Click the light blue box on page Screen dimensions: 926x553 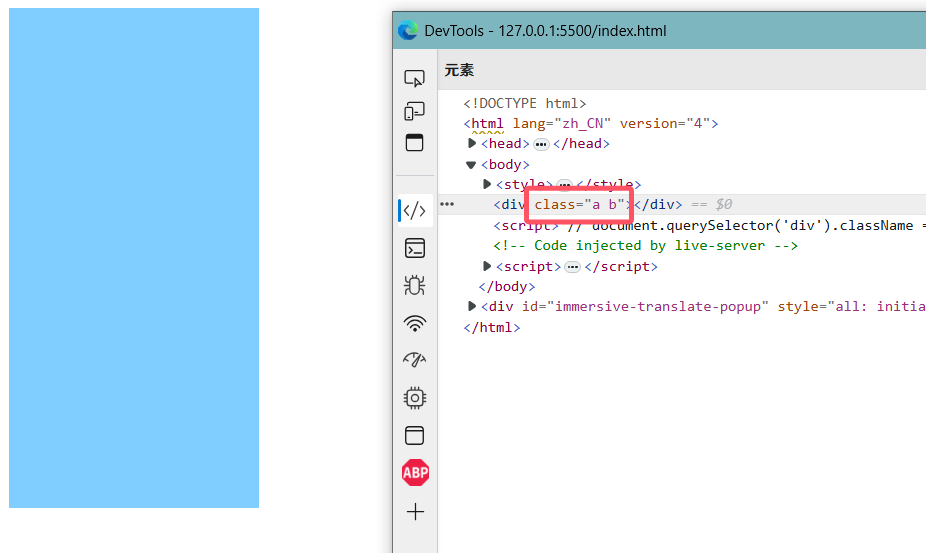[x=134, y=258]
